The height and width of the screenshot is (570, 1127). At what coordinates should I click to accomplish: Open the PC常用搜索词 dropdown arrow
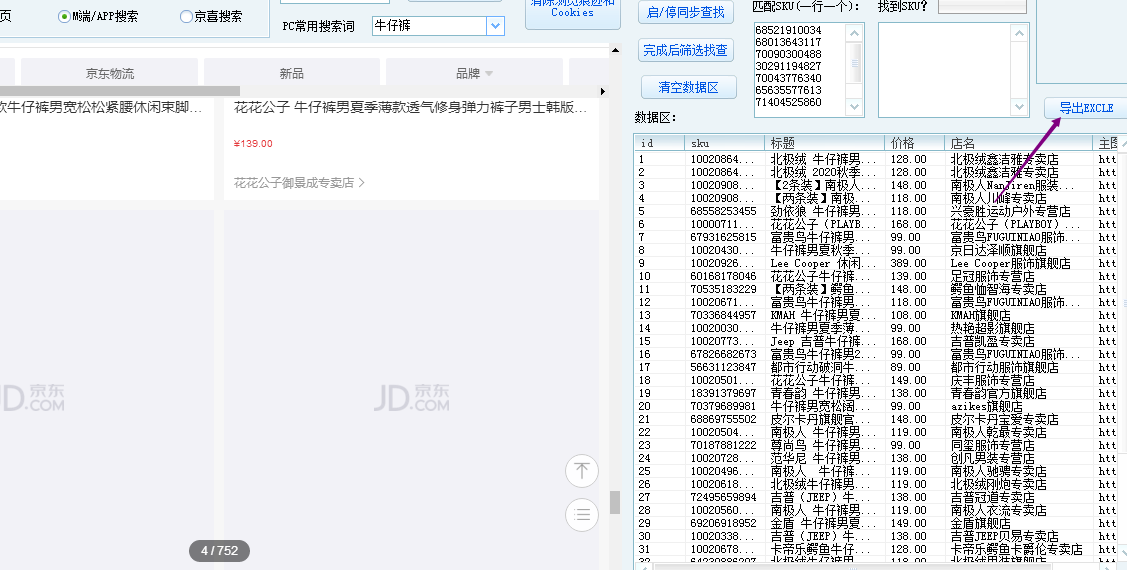495,26
